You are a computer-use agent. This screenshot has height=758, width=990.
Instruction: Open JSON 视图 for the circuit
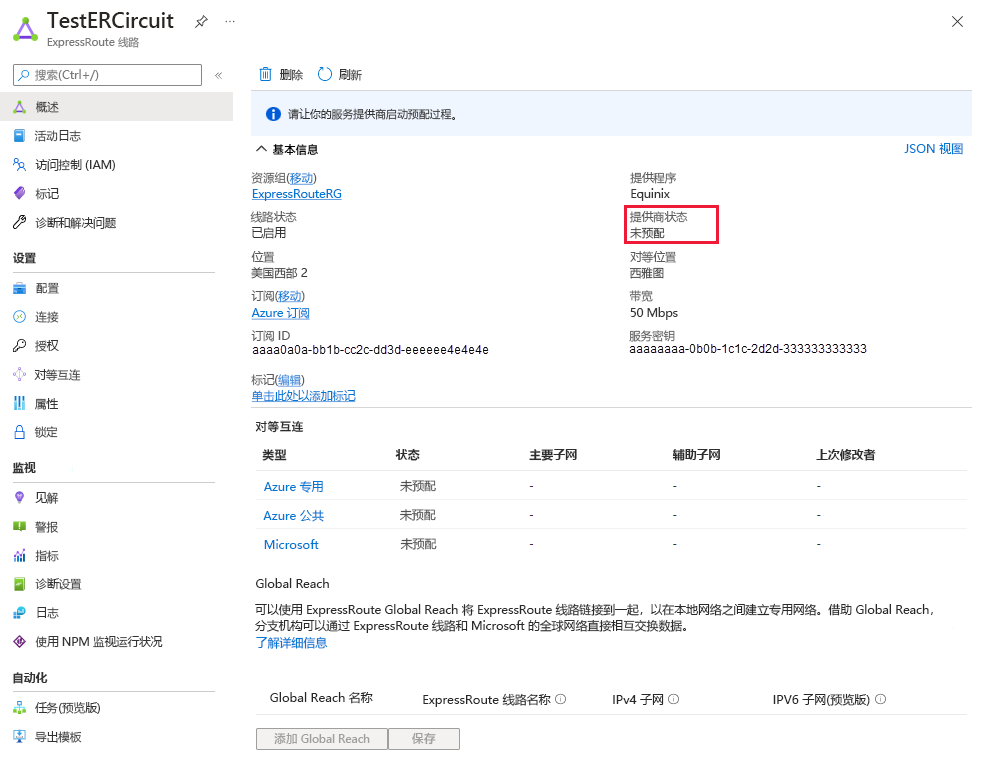click(x=933, y=148)
